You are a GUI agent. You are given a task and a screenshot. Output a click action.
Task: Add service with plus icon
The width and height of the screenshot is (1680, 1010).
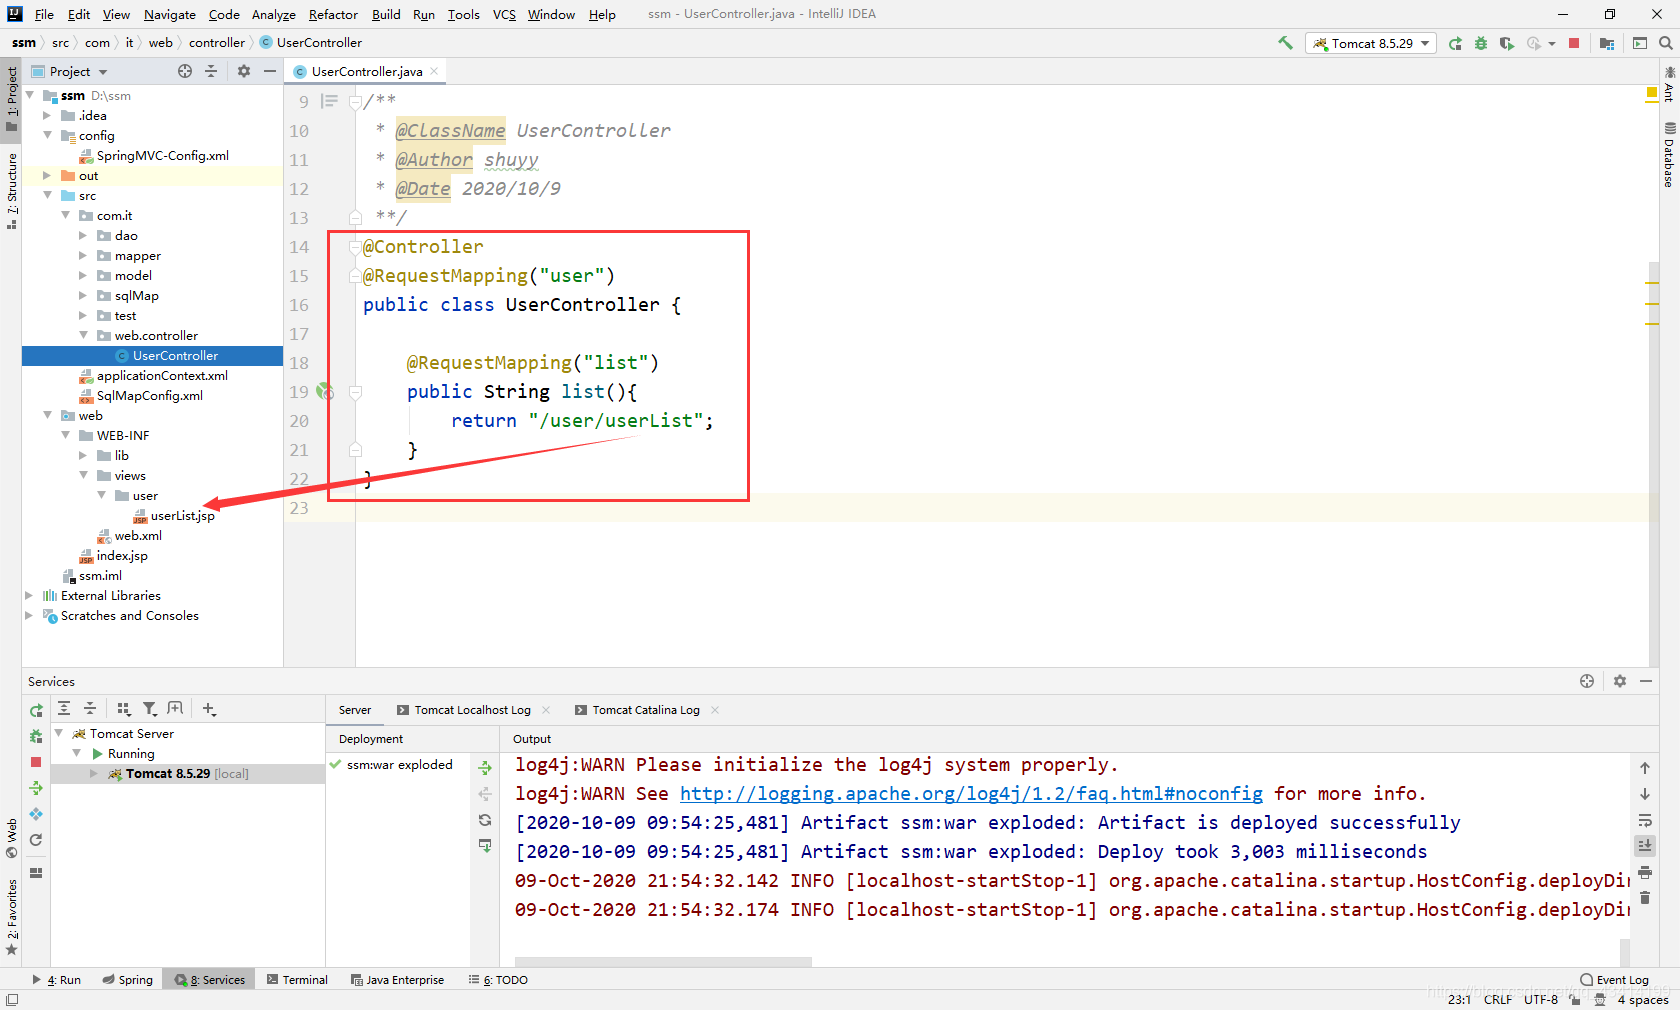[x=209, y=708]
